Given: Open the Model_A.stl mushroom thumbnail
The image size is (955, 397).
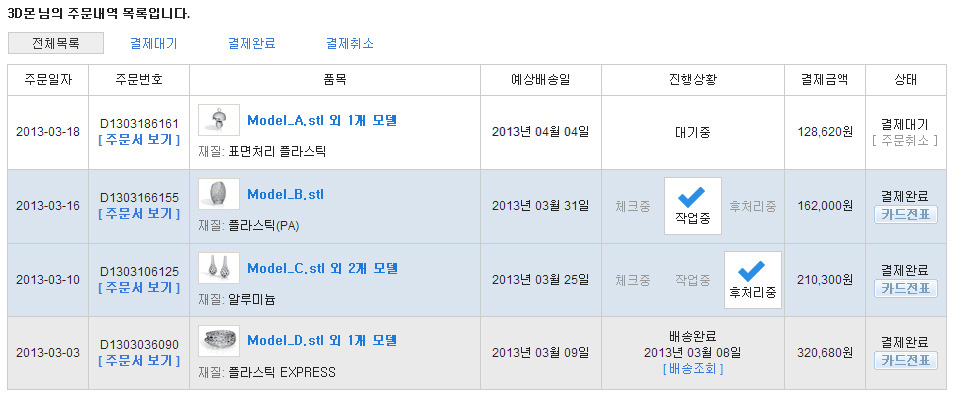Looking at the screenshot, I should (x=219, y=120).
